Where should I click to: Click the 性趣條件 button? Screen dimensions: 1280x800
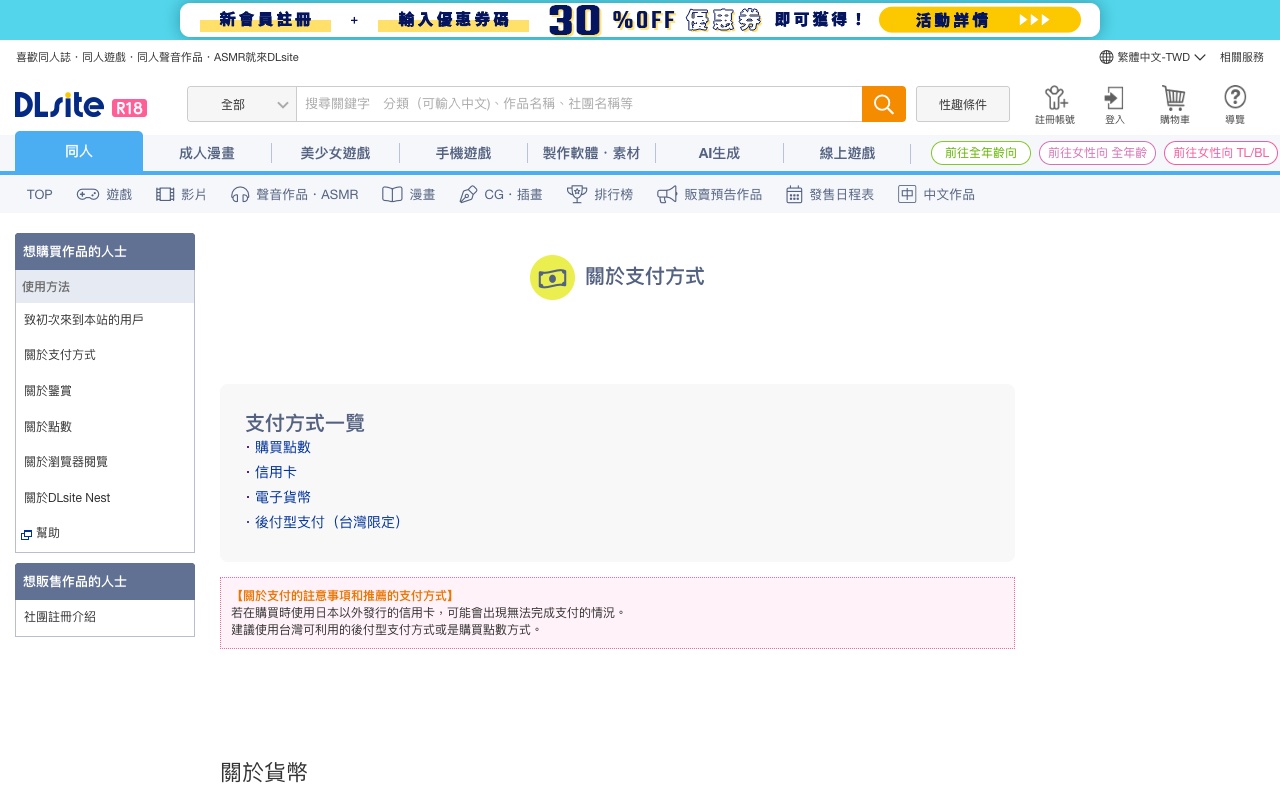963,104
